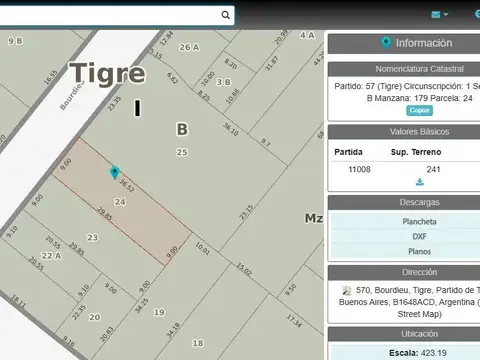Click the 20.63 dimension label
This screenshot has width=480, height=360.
(107, 334)
